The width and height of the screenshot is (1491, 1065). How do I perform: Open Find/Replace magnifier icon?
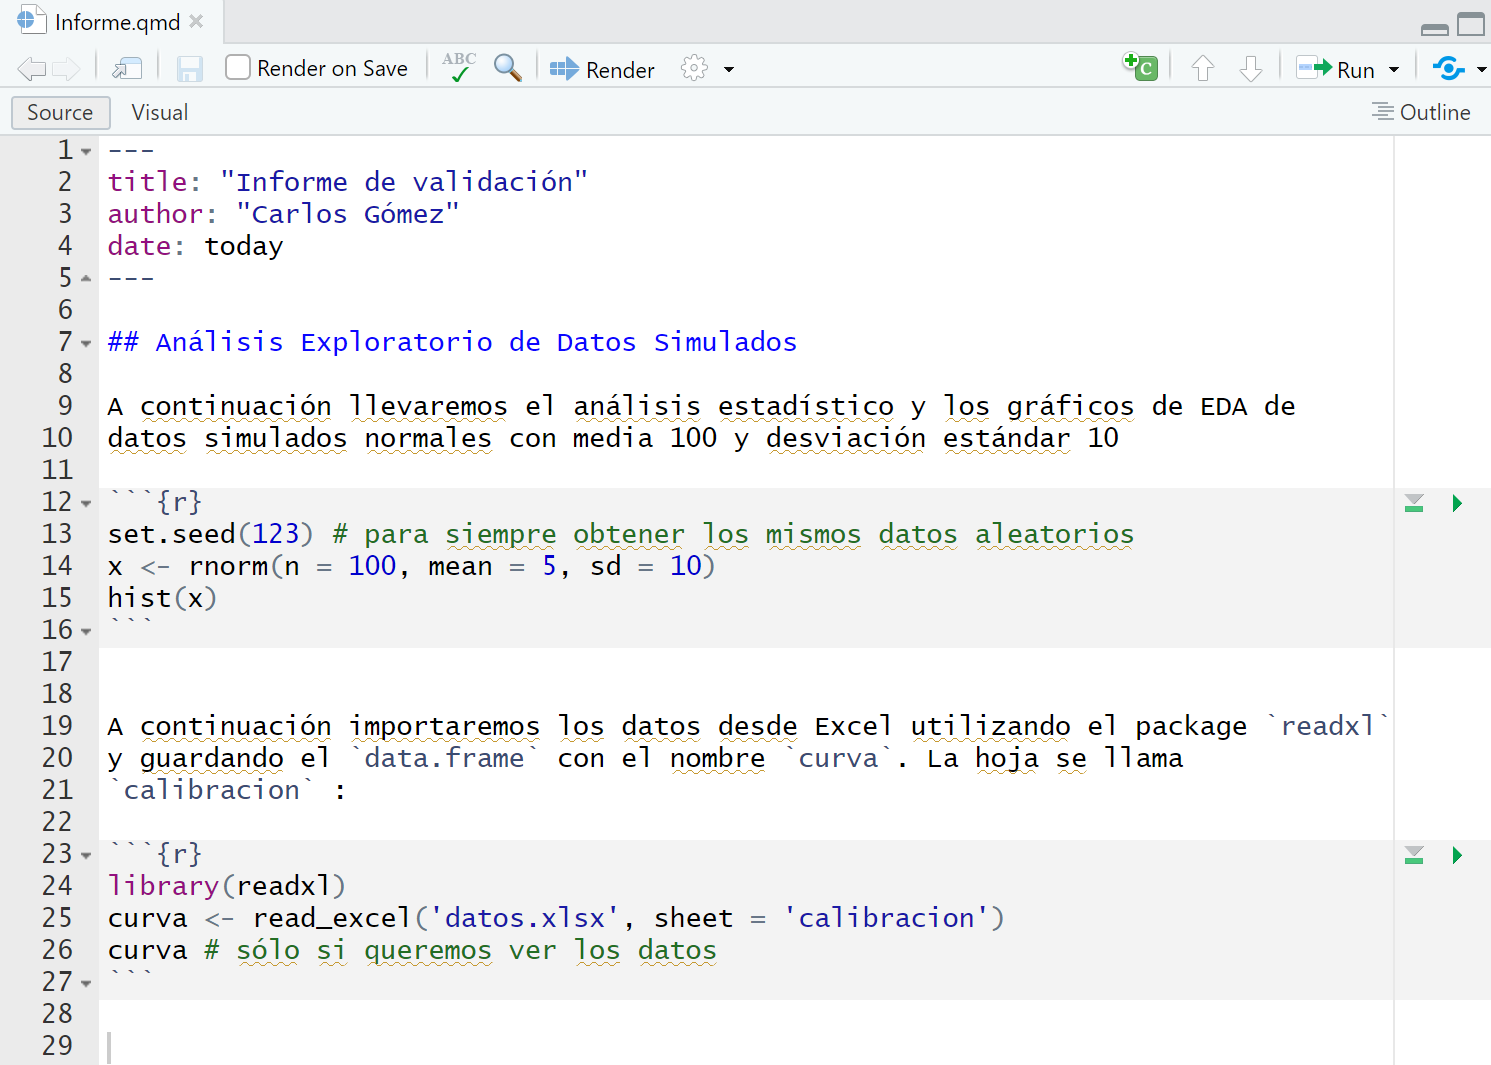[508, 68]
